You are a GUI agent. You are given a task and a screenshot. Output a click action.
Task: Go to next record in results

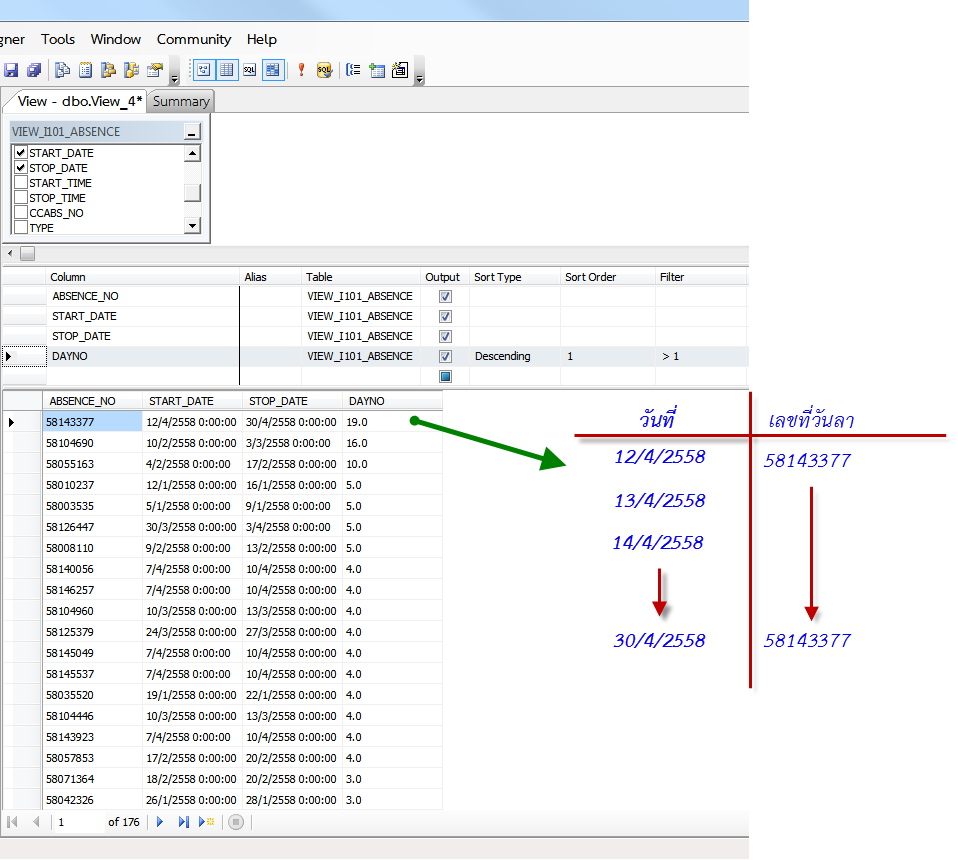[160, 822]
